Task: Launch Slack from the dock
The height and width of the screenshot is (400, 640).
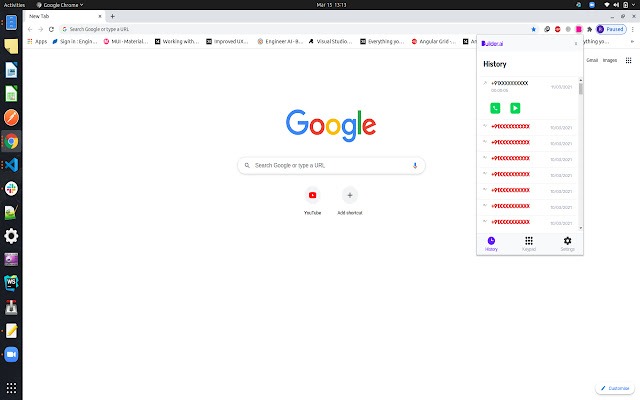Action: (x=11, y=189)
